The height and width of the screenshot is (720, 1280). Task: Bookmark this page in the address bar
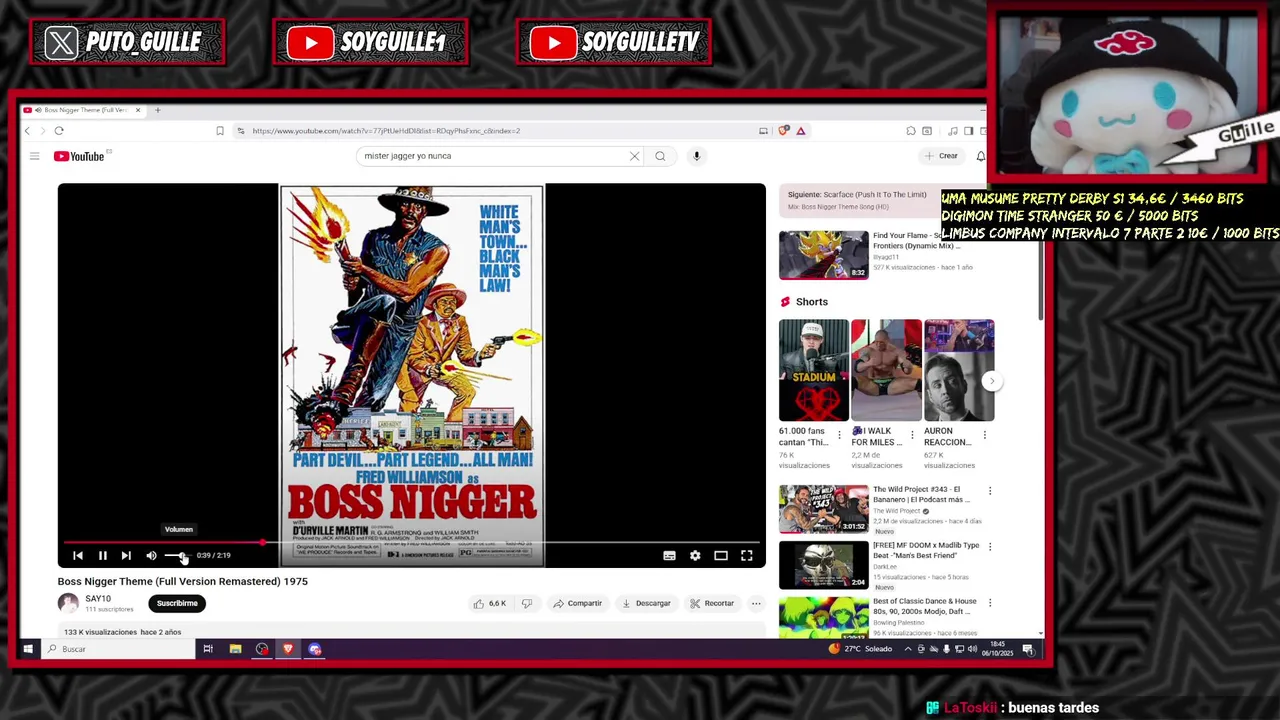220,131
